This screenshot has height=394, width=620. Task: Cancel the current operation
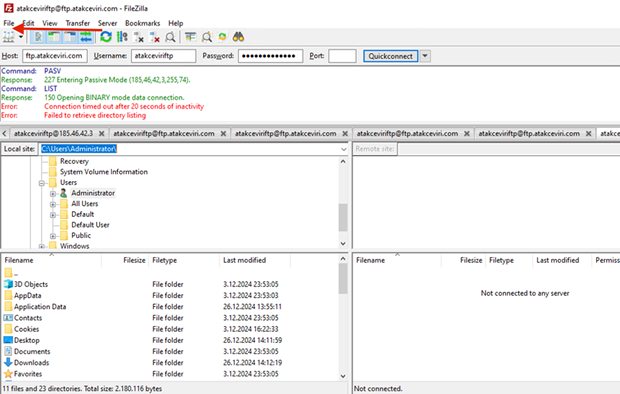[139, 37]
